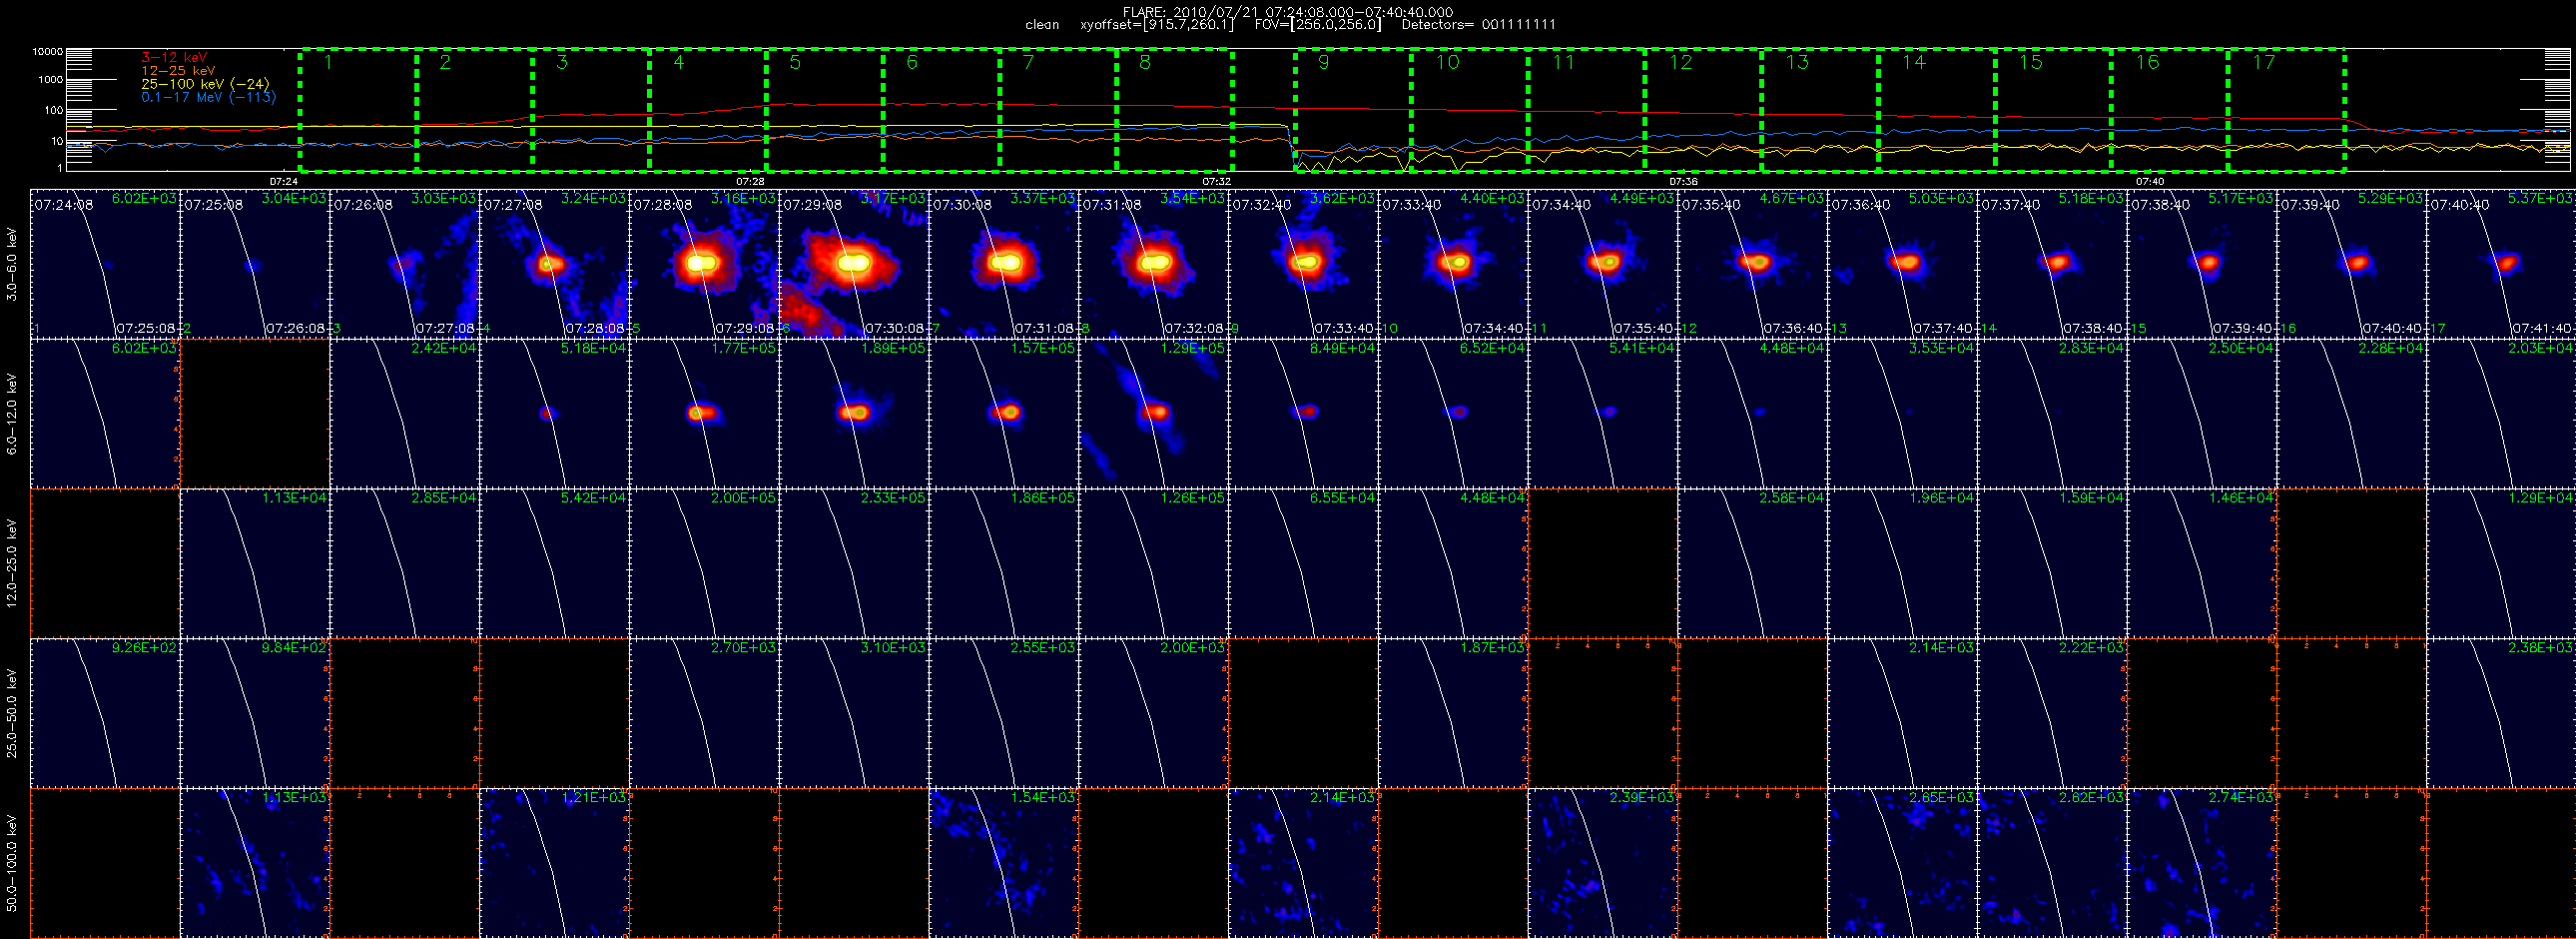
Task: Open the 3.0-6.0 keV image for interval 6
Action: tap(854, 263)
